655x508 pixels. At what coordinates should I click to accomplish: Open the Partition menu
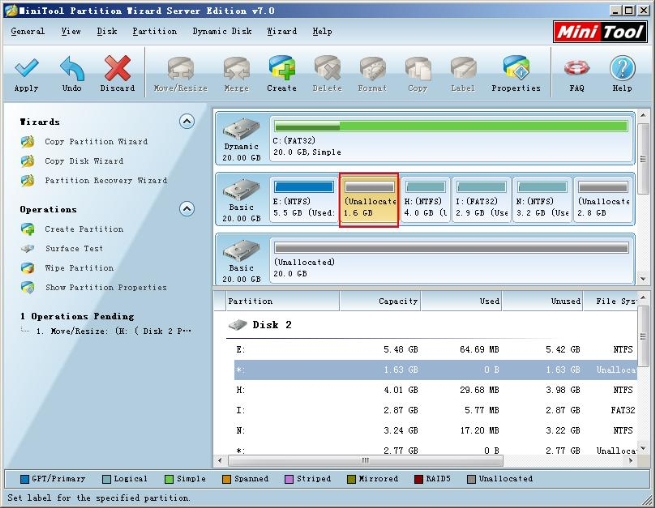tap(155, 31)
